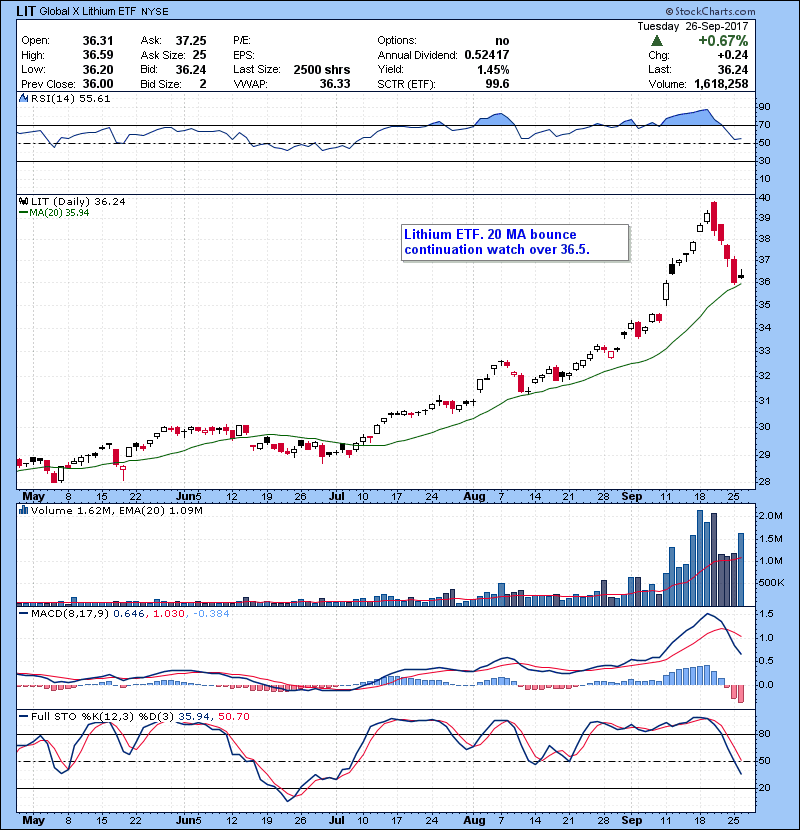Screen dimensions: 800x830
Task: Click the 500K volume axis label
Action: (771, 583)
